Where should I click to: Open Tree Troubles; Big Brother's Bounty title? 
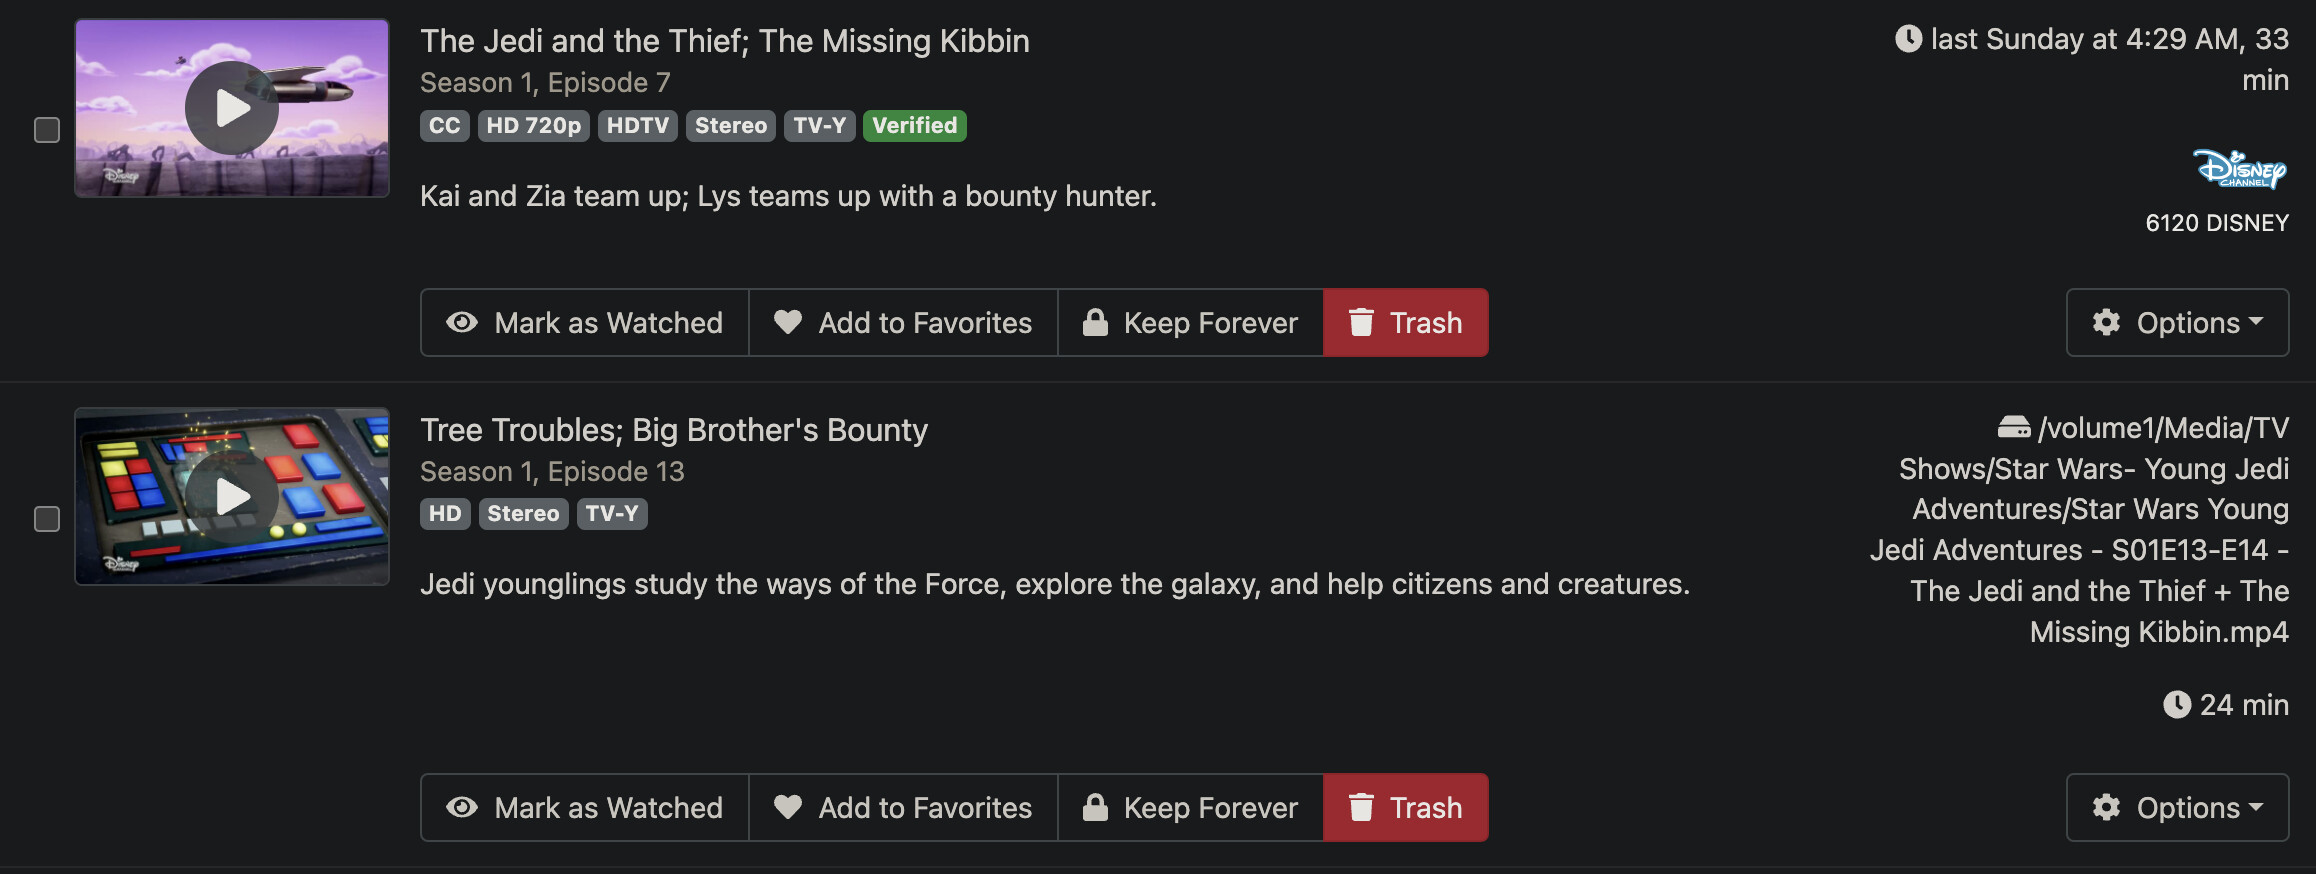click(673, 430)
